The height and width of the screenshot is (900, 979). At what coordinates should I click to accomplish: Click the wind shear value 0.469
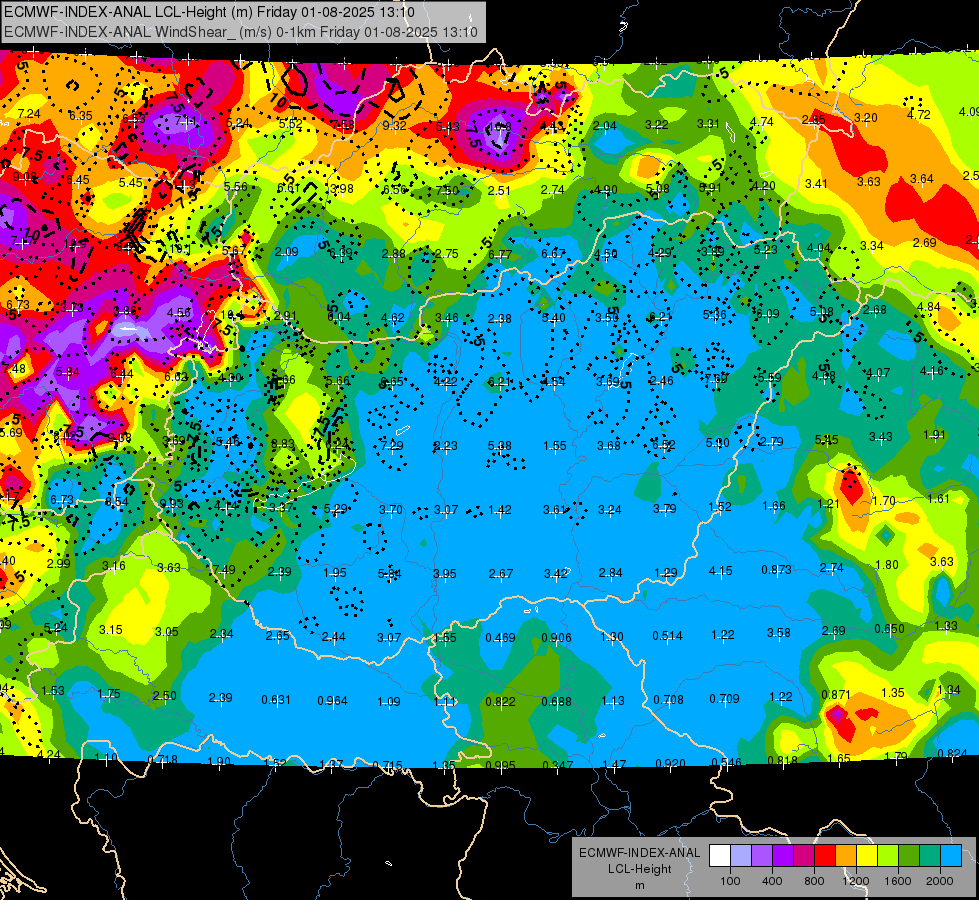(x=500, y=638)
